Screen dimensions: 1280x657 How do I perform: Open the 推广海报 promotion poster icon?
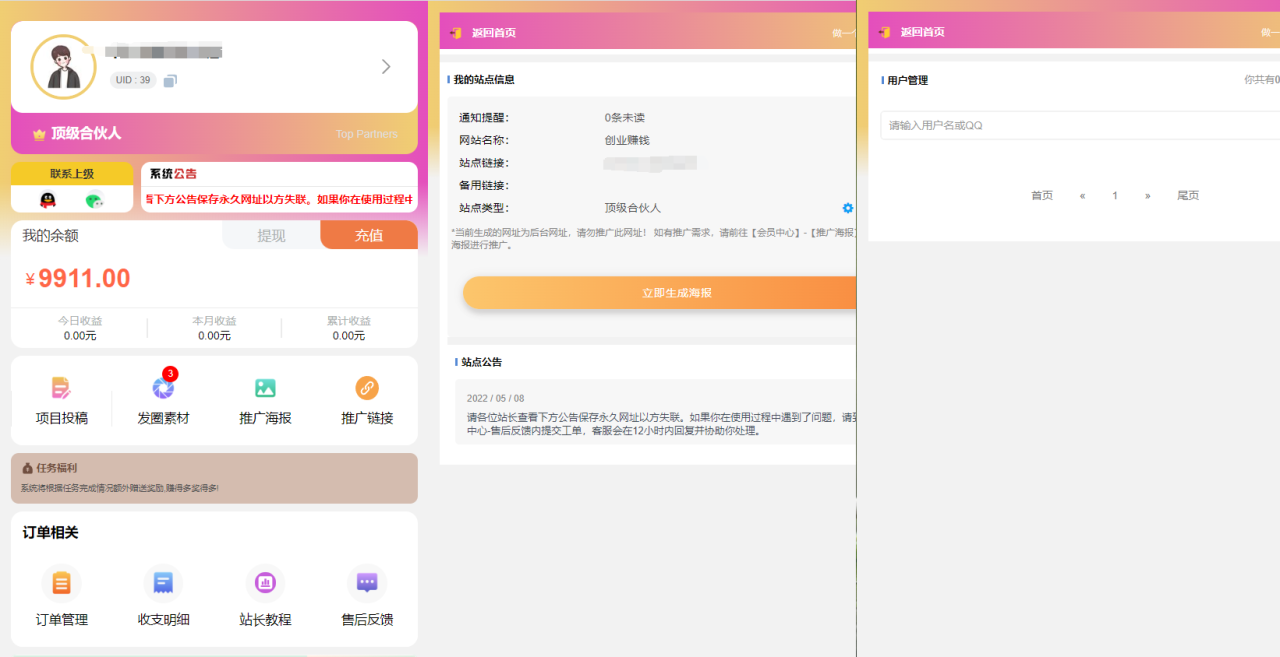click(265, 399)
